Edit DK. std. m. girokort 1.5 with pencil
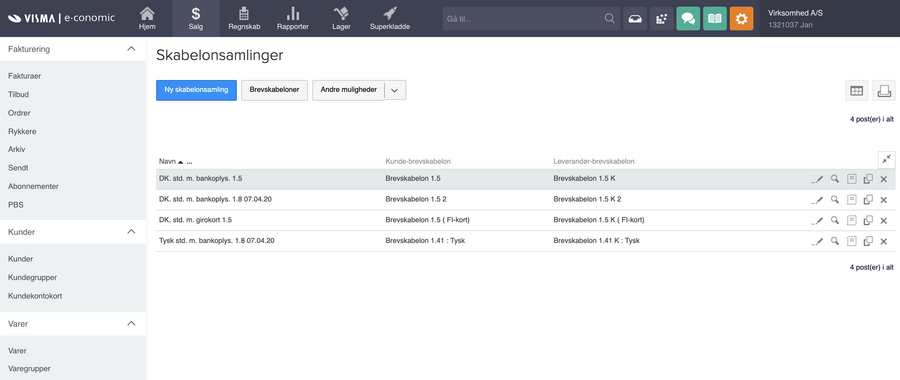 [x=817, y=220]
